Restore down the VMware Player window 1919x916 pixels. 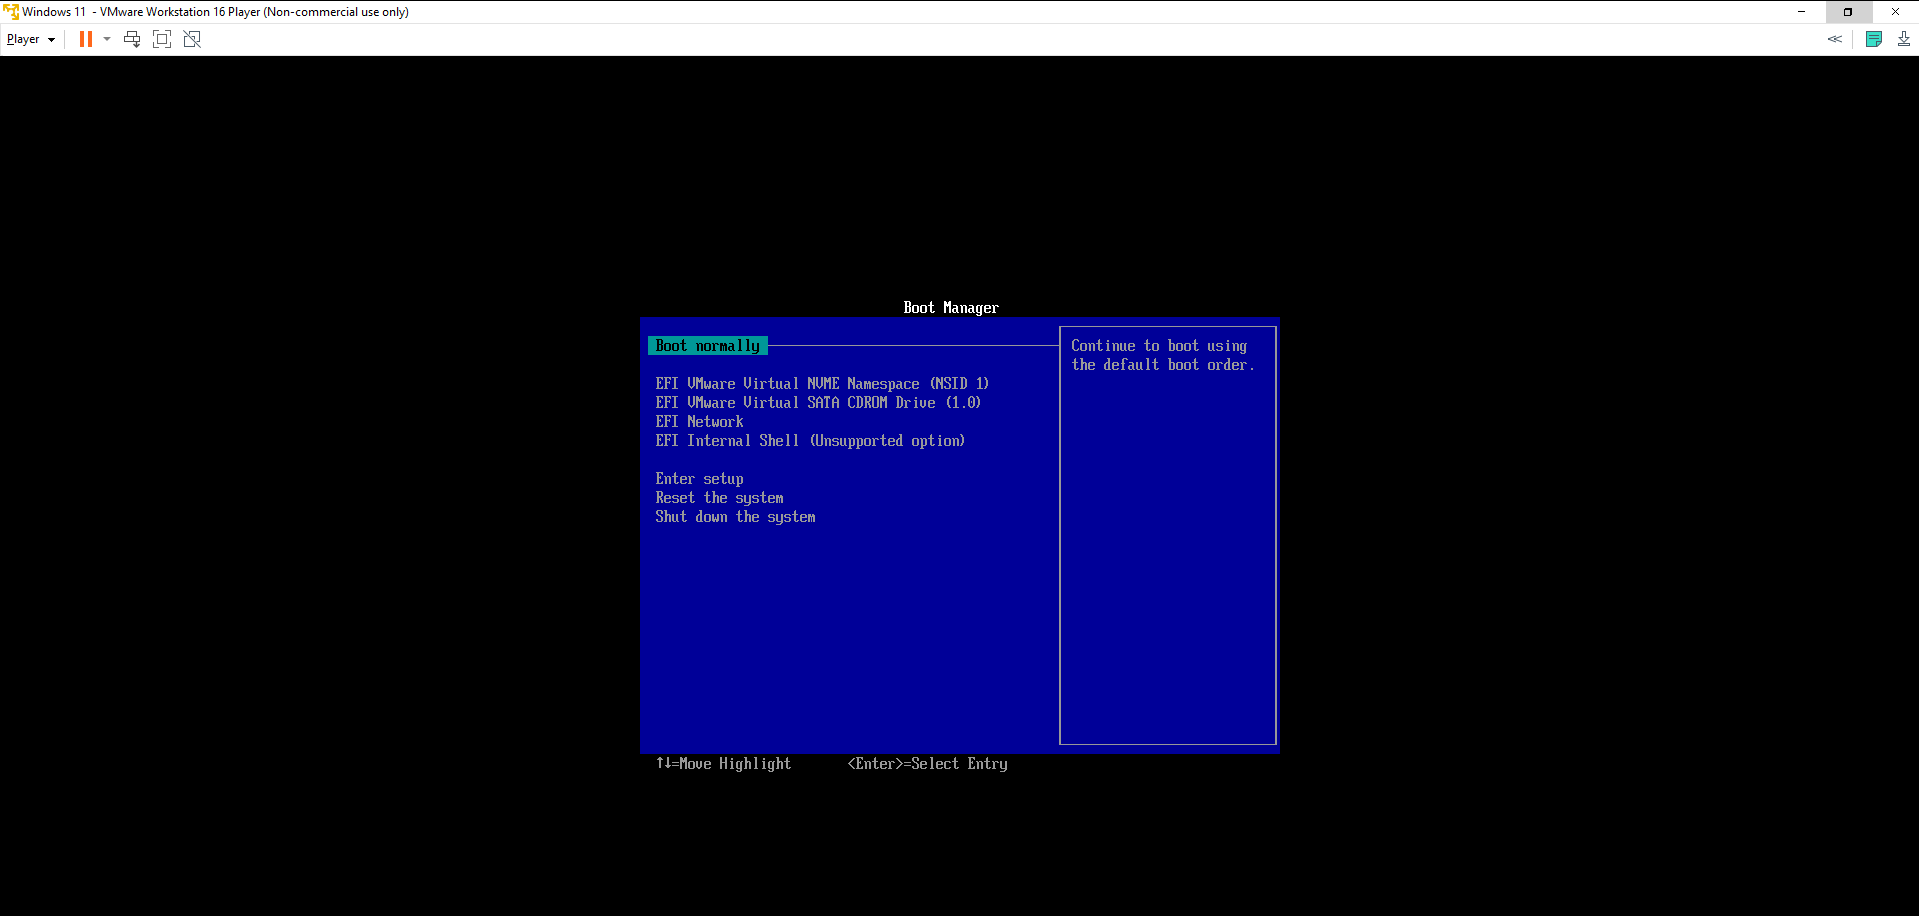click(x=1848, y=12)
